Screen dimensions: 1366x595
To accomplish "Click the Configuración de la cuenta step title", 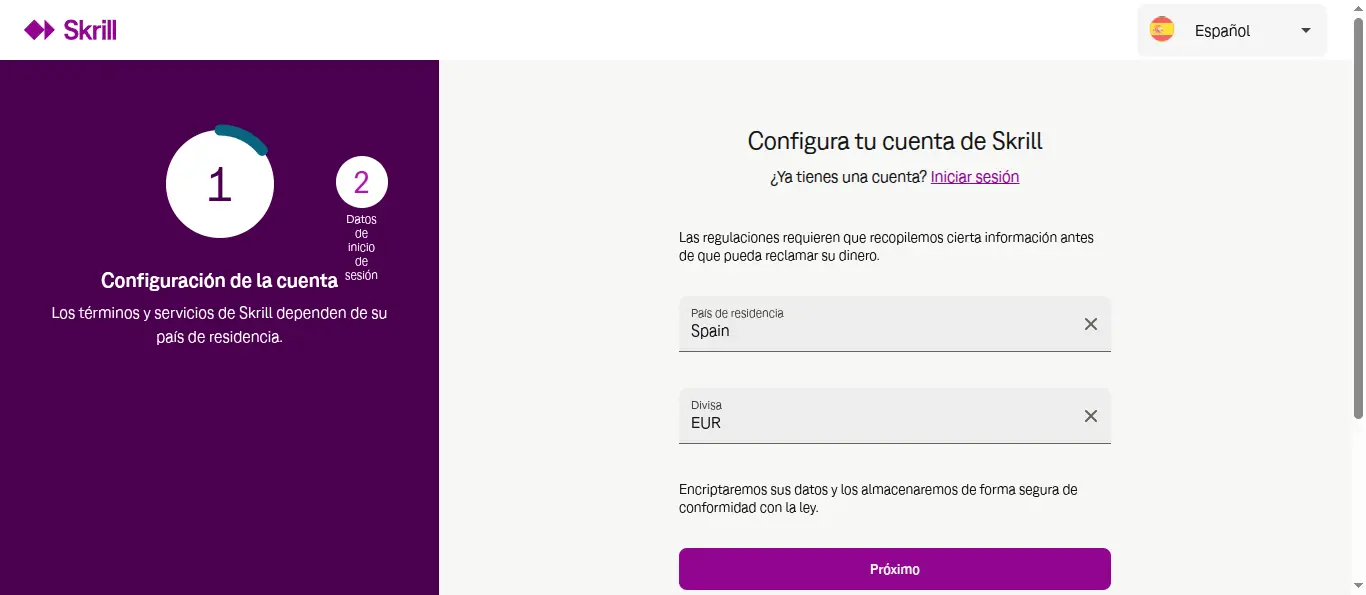I will click(219, 281).
